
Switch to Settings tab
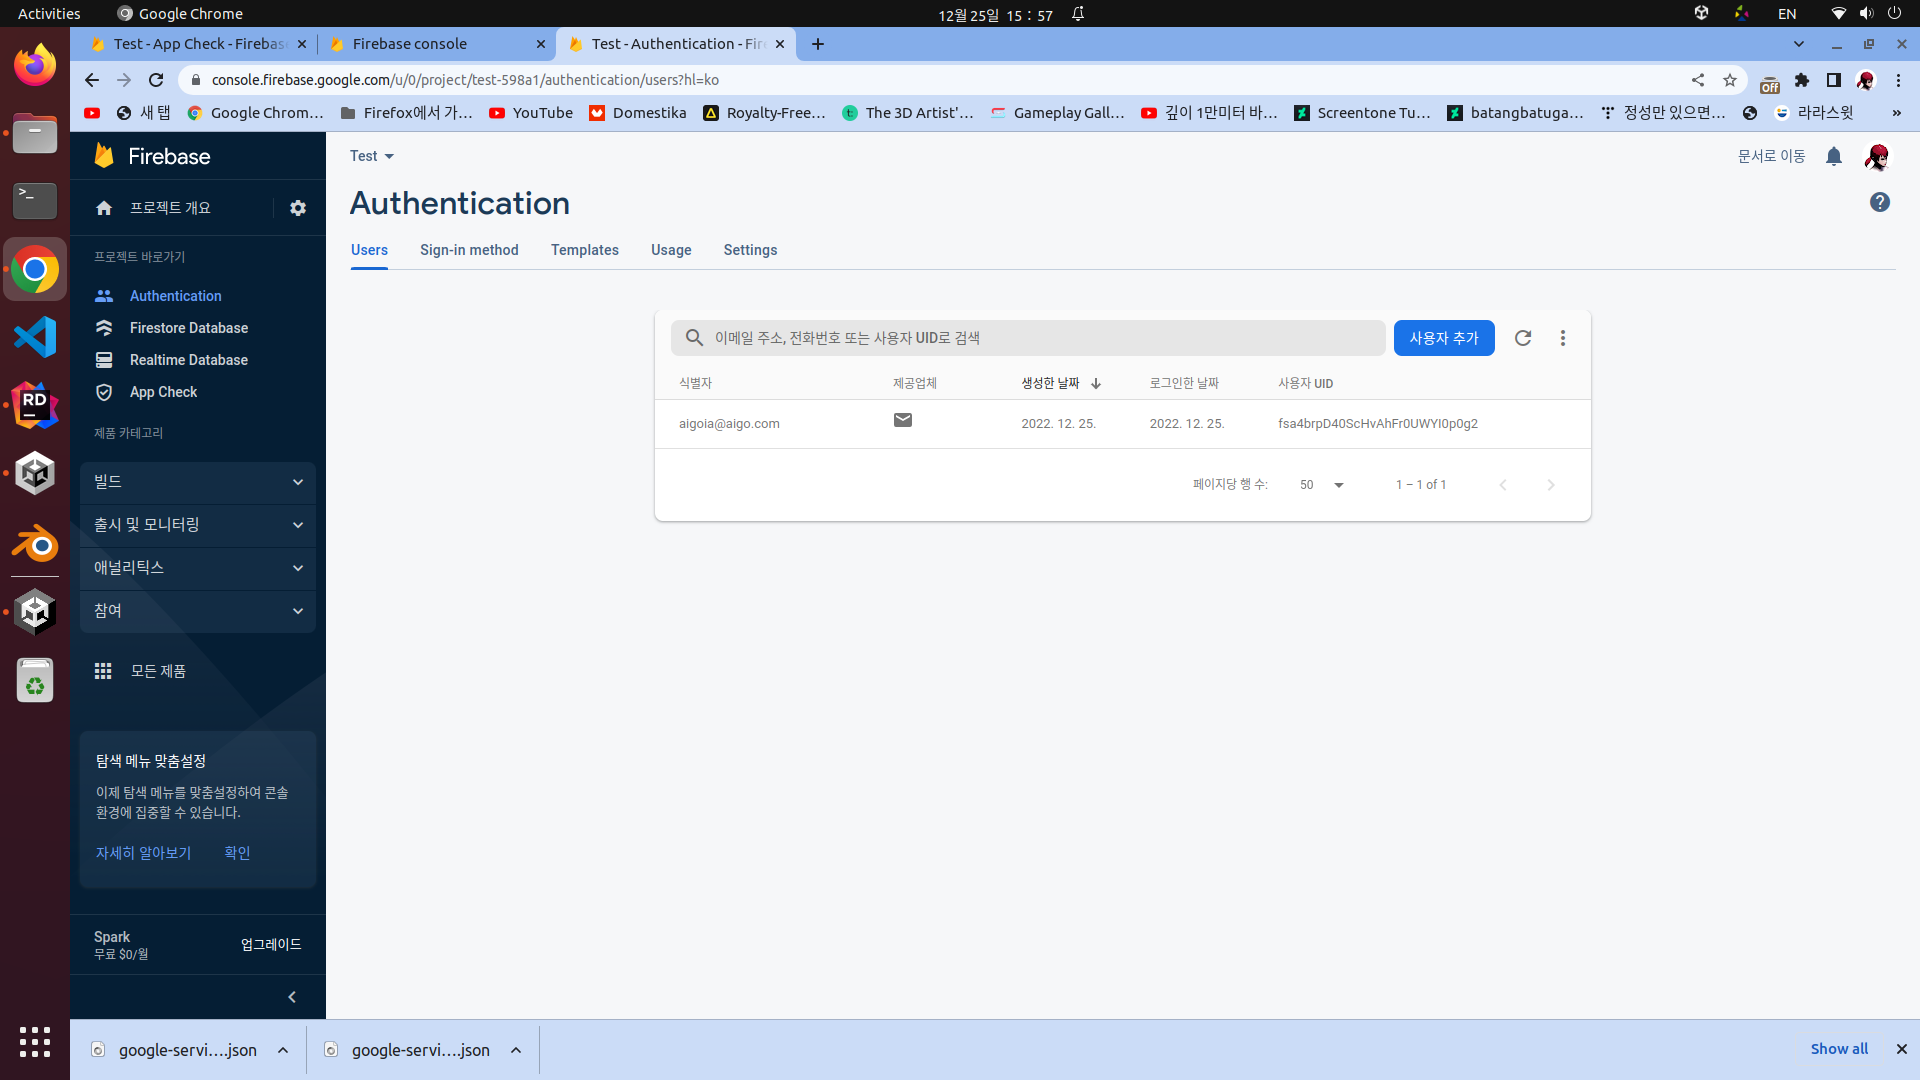[750, 250]
